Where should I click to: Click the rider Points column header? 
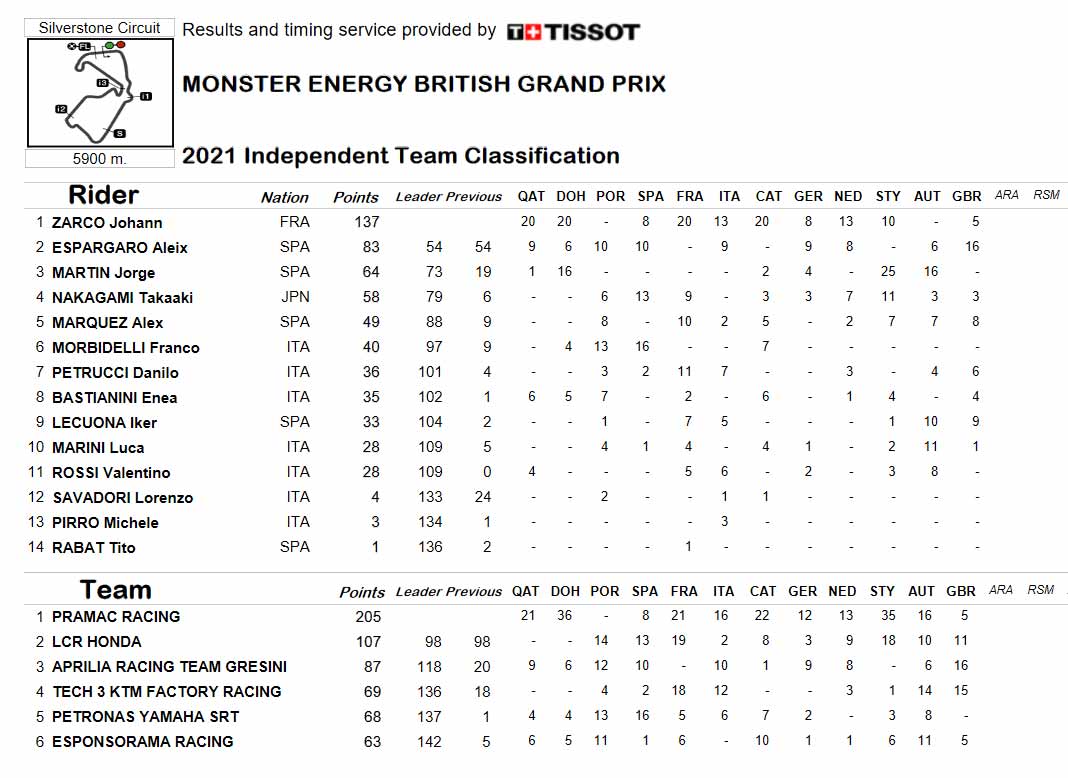[x=356, y=198]
